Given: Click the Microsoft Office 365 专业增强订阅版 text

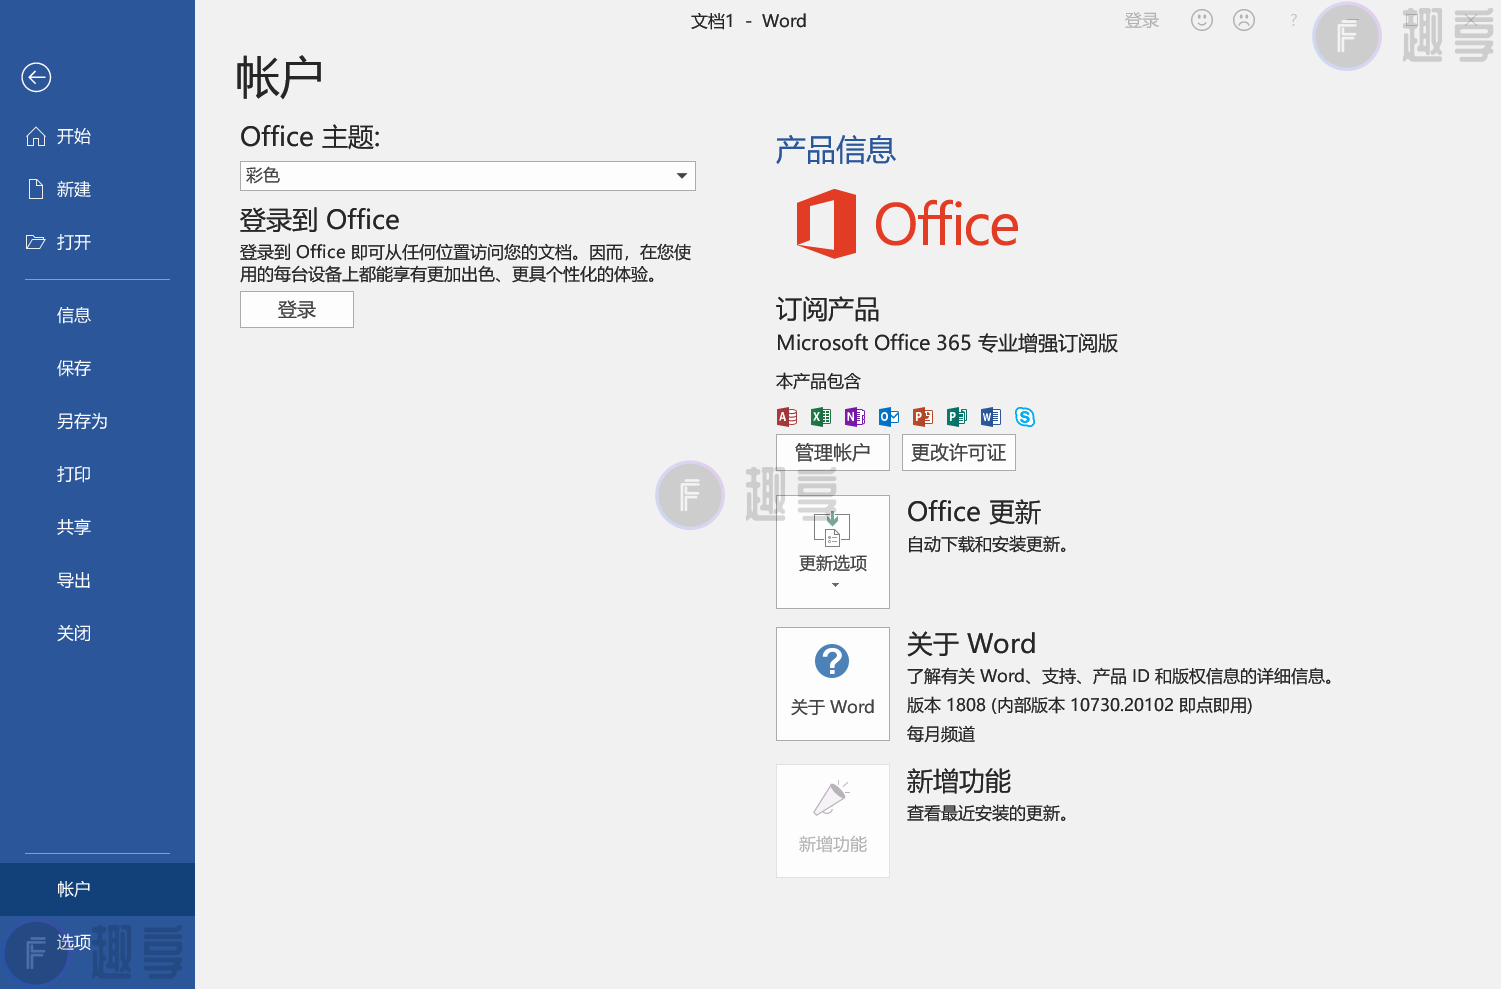Looking at the screenshot, I should click(947, 343).
